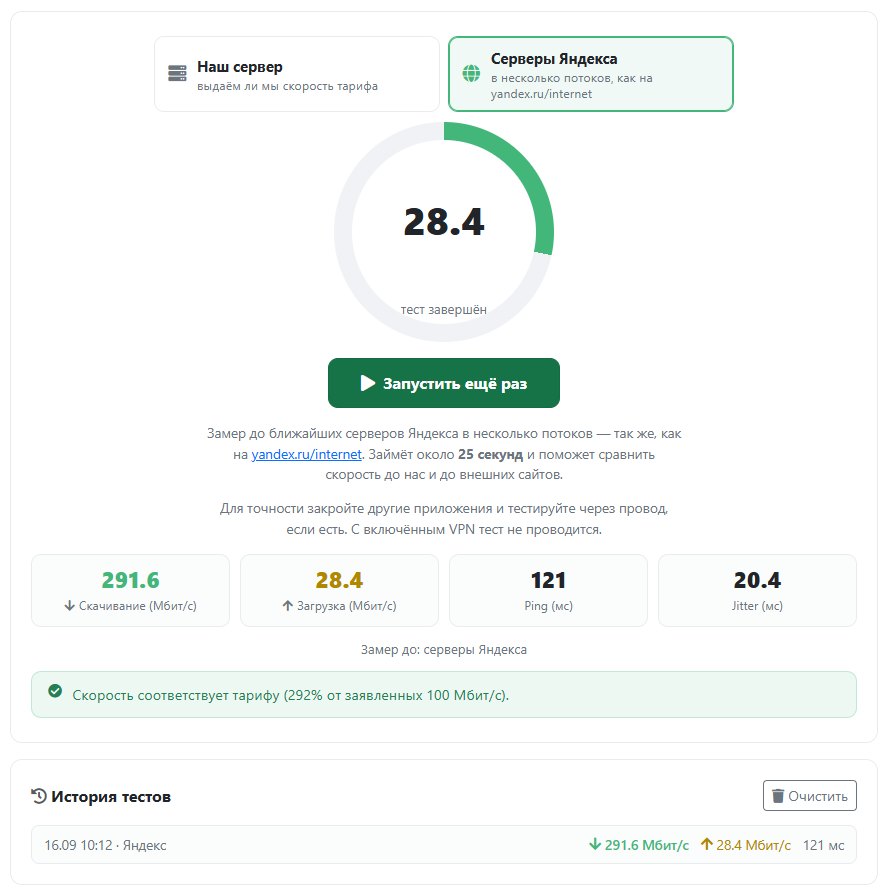Clear test history with "Очистить" button
This screenshot has height=893, width=888.
point(809,796)
